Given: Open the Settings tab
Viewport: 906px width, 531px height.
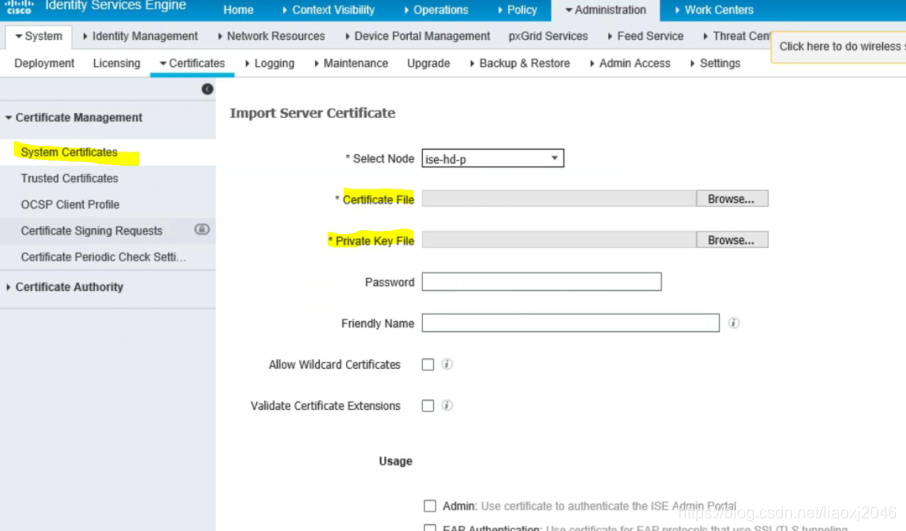Looking at the screenshot, I should [x=715, y=63].
